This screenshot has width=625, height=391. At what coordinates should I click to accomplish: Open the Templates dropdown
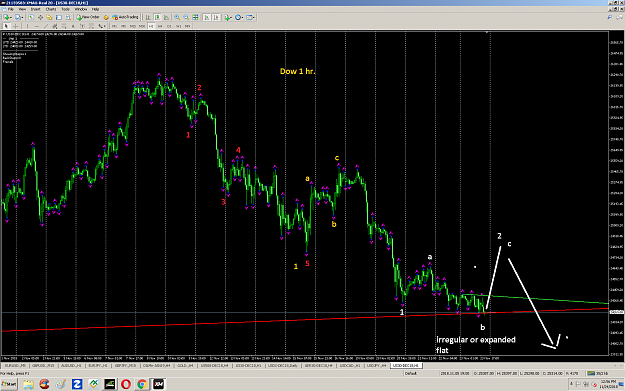[x=250, y=17]
